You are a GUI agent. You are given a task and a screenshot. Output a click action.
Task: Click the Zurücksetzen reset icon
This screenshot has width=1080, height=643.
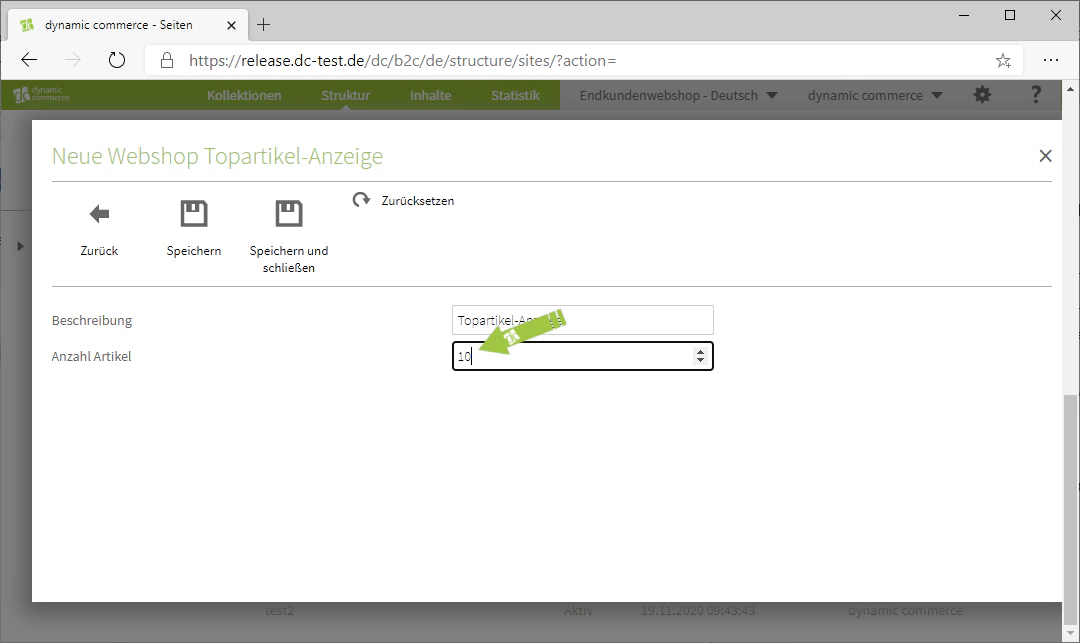[x=362, y=200]
